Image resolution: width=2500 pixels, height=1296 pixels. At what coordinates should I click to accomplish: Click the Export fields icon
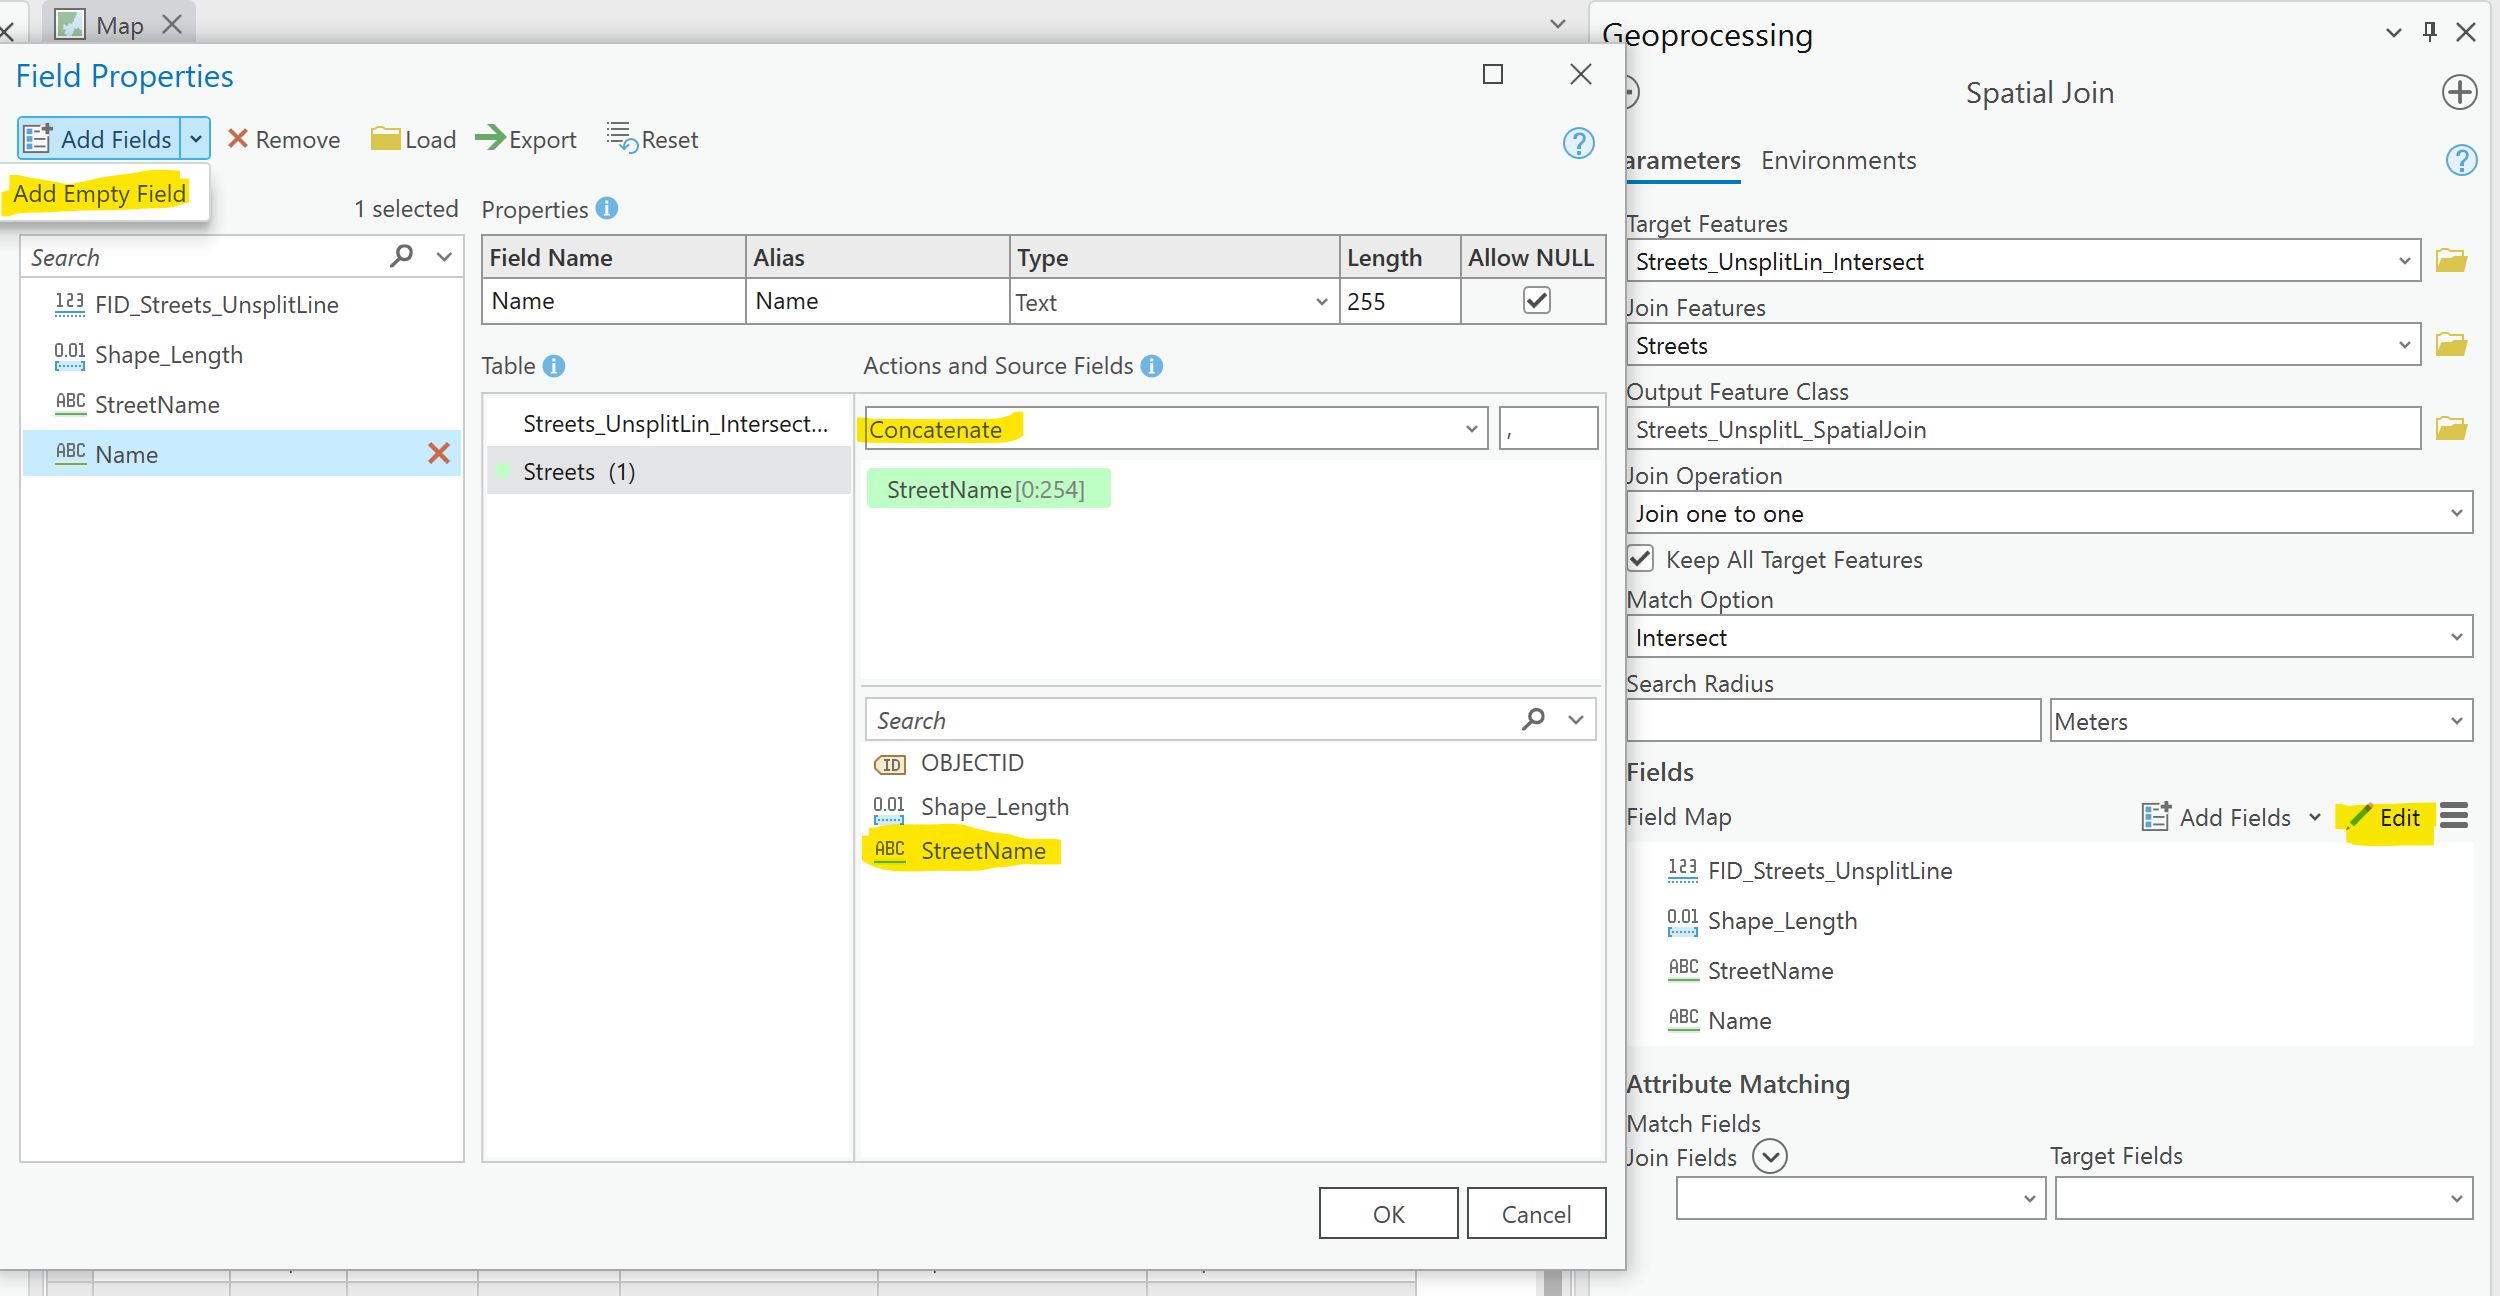(x=491, y=139)
